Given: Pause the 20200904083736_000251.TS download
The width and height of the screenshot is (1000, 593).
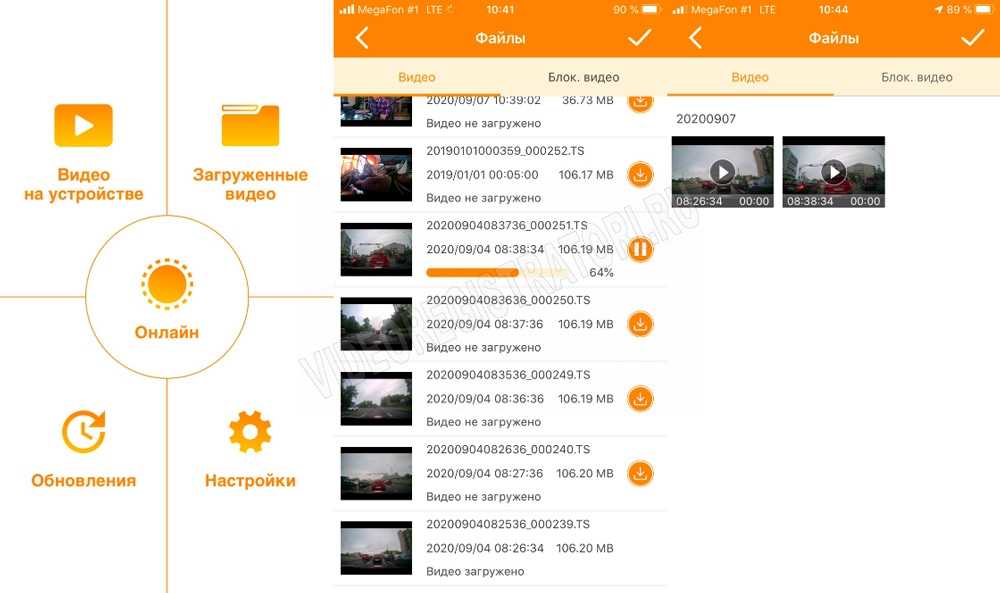Looking at the screenshot, I should coord(640,249).
